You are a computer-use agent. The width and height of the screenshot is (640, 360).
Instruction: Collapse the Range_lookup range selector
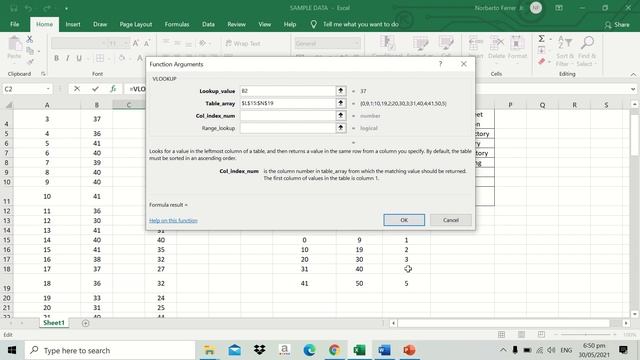pos(340,128)
